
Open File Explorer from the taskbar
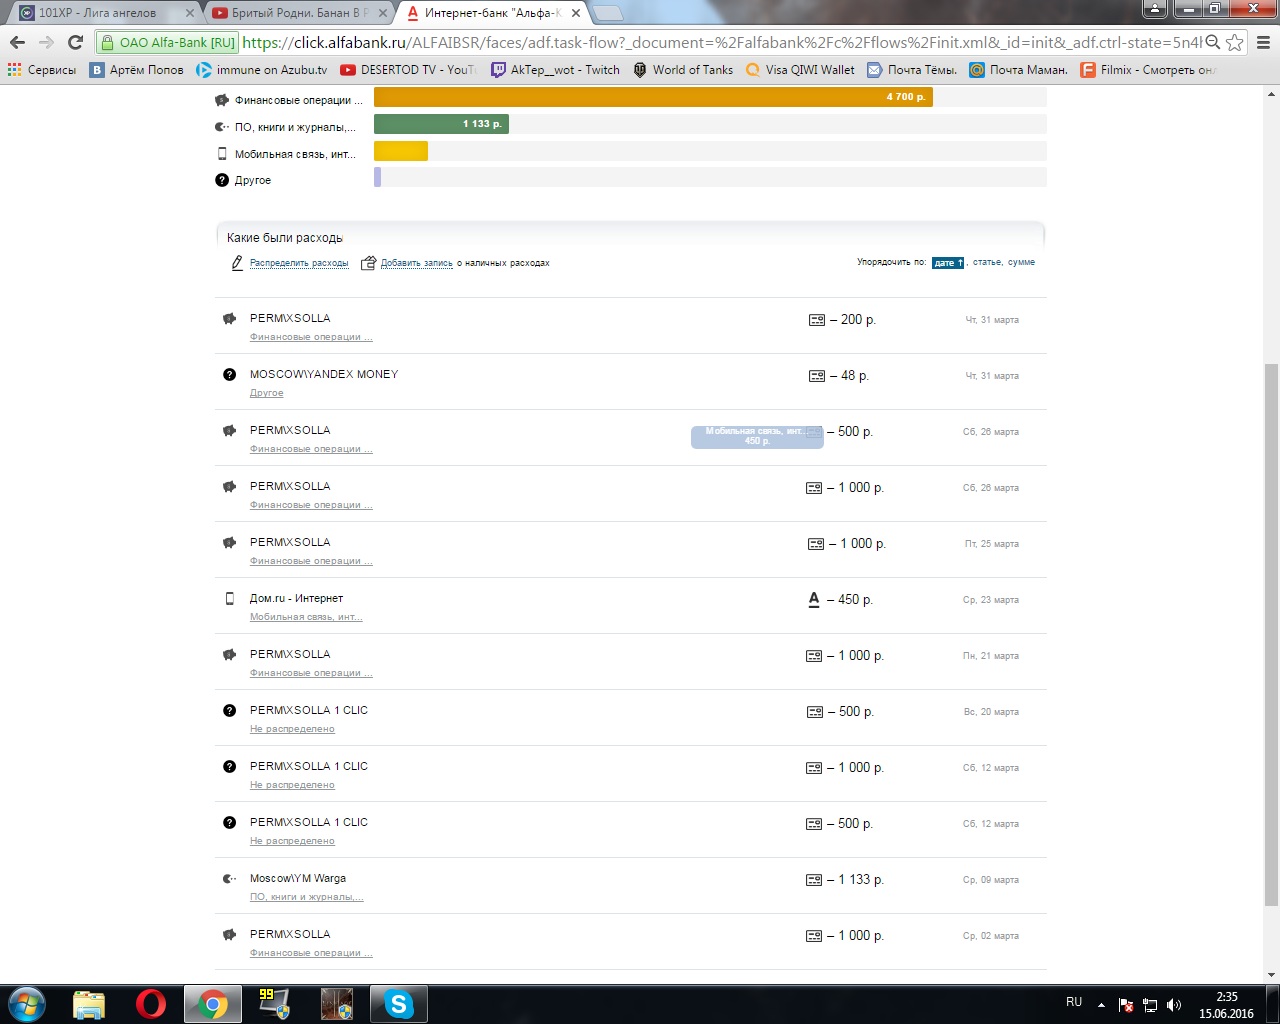(x=89, y=1004)
